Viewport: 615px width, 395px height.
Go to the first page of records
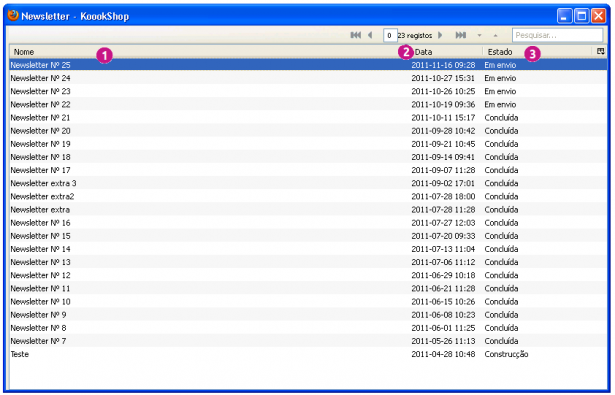pyautogui.click(x=355, y=35)
